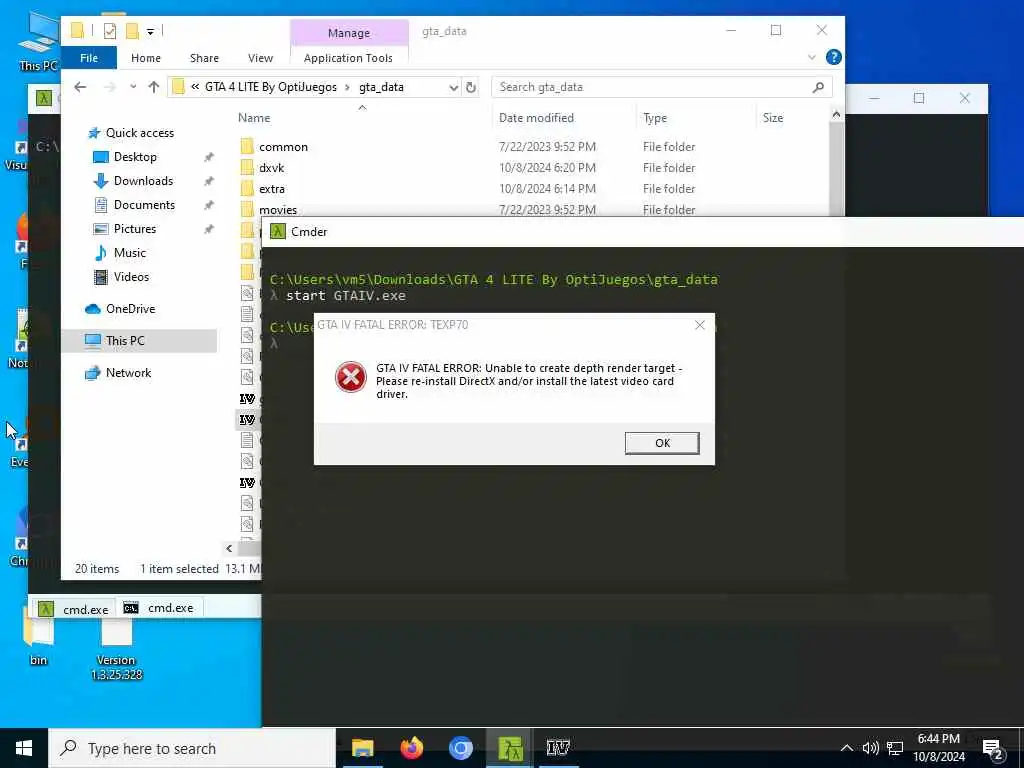Select the dxvk folder
Image resolution: width=1024 pixels, height=768 pixels.
coord(271,168)
